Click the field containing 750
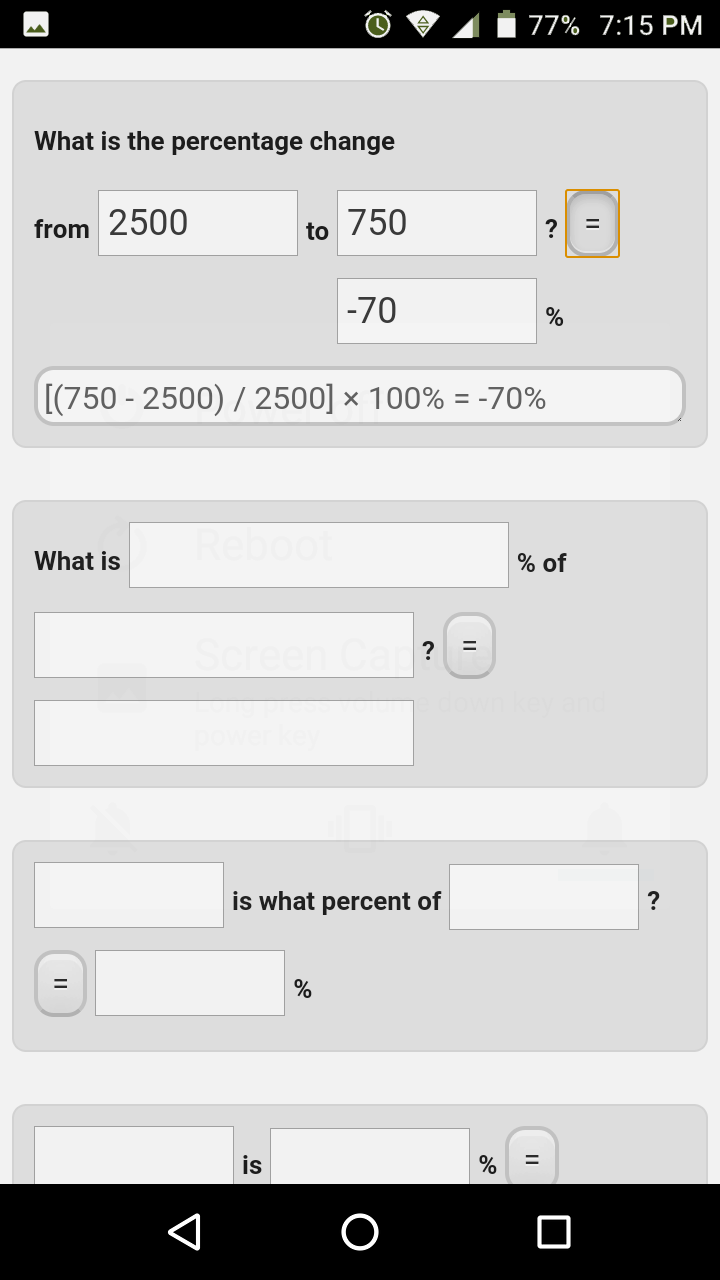 pyautogui.click(x=436, y=222)
